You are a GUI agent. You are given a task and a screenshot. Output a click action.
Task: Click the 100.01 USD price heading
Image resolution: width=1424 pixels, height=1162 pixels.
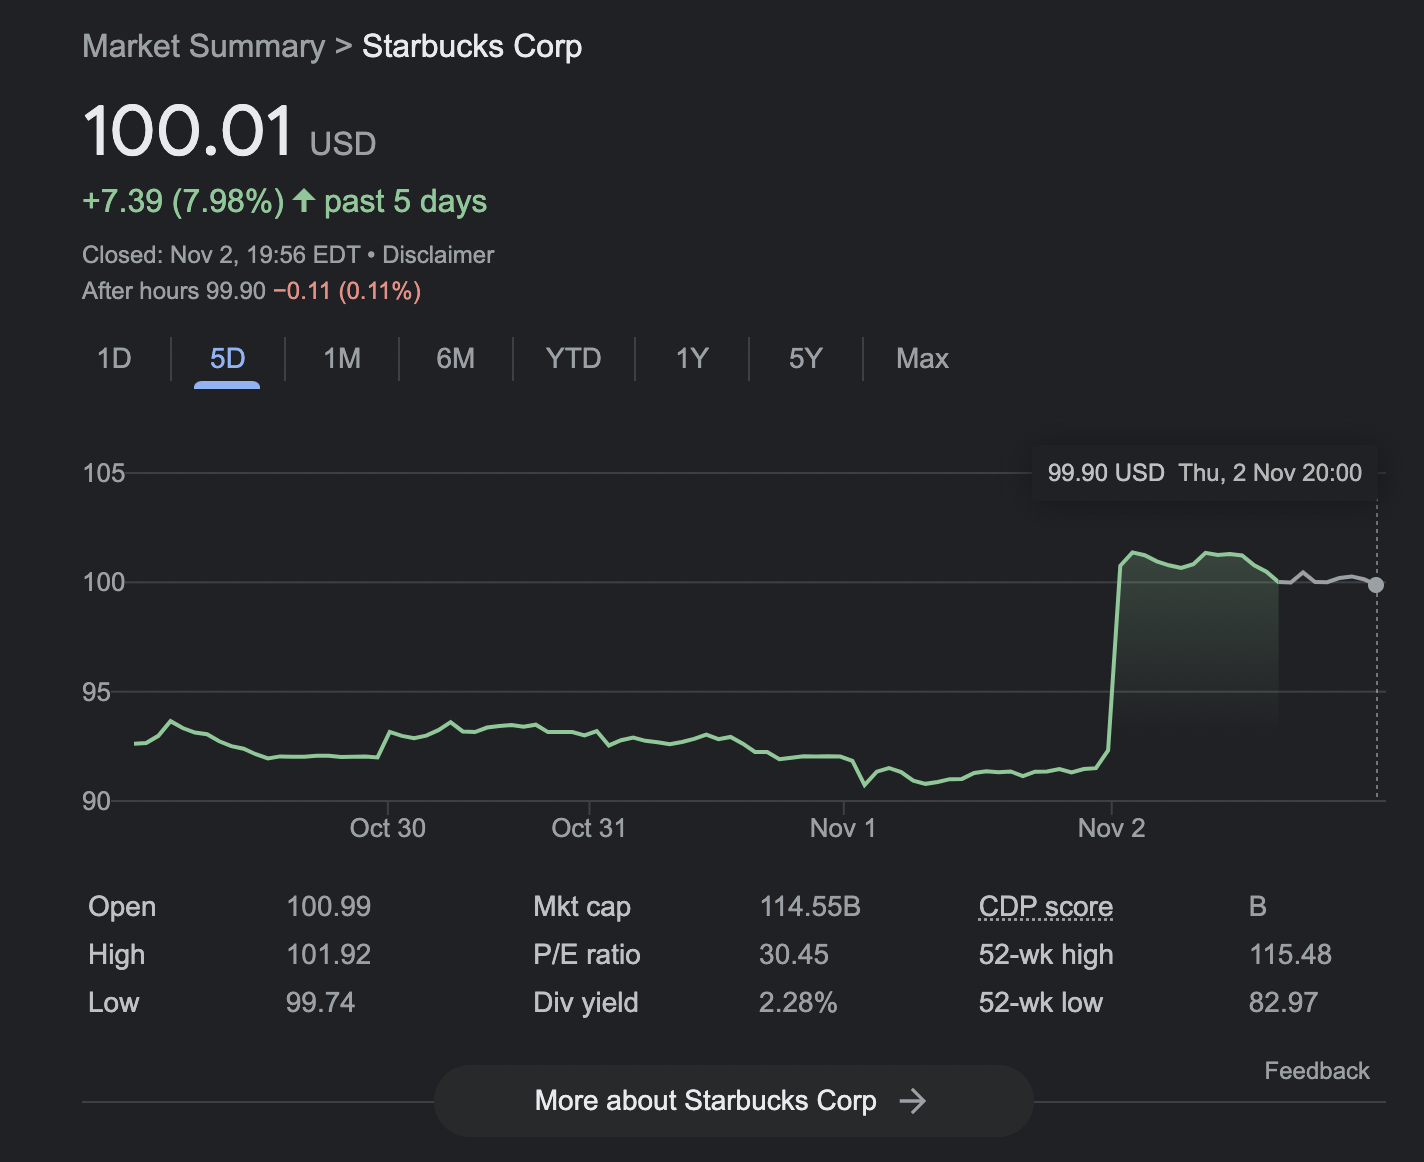tap(188, 132)
